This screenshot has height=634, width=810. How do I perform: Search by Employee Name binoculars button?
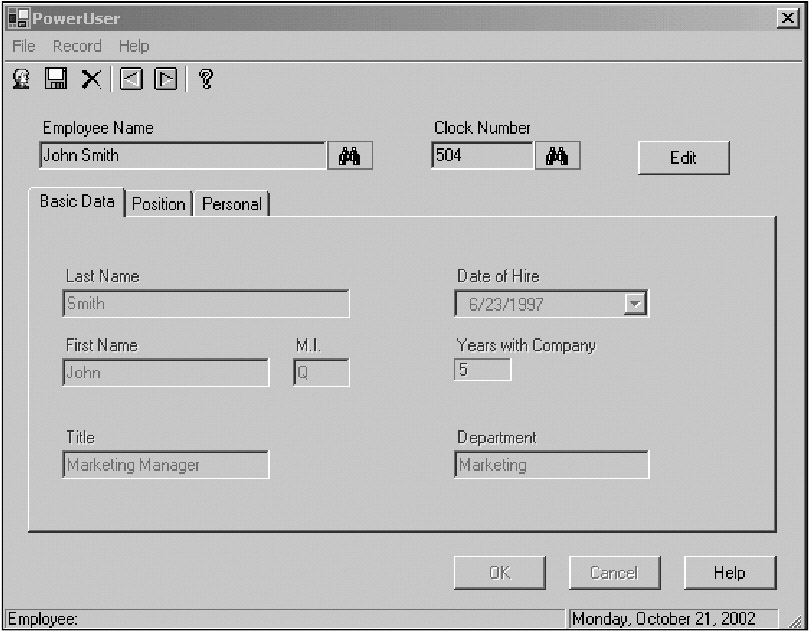pyautogui.click(x=350, y=156)
